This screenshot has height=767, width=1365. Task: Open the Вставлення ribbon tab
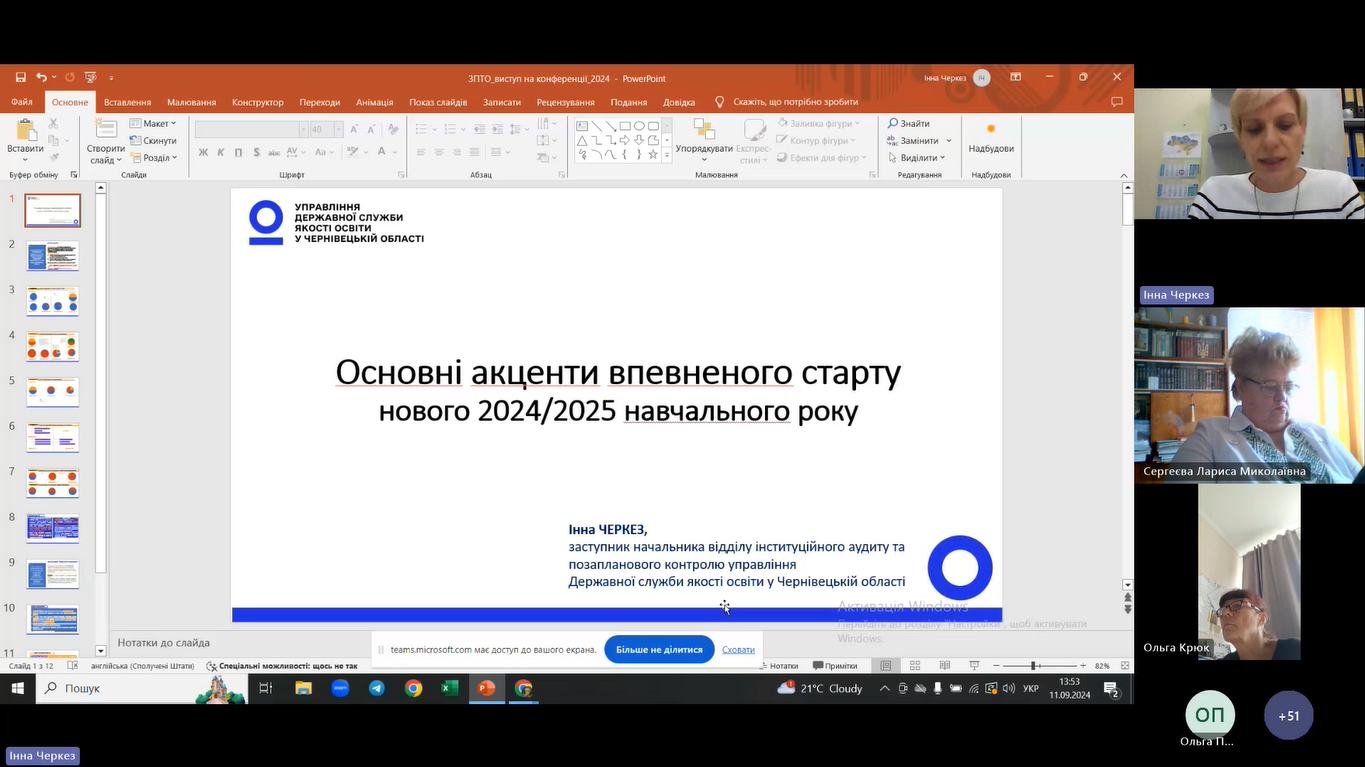coord(127,102)
